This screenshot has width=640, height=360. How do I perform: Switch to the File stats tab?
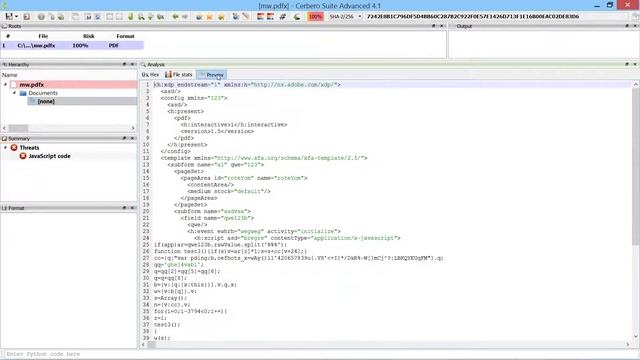click(x=179, y=75)
